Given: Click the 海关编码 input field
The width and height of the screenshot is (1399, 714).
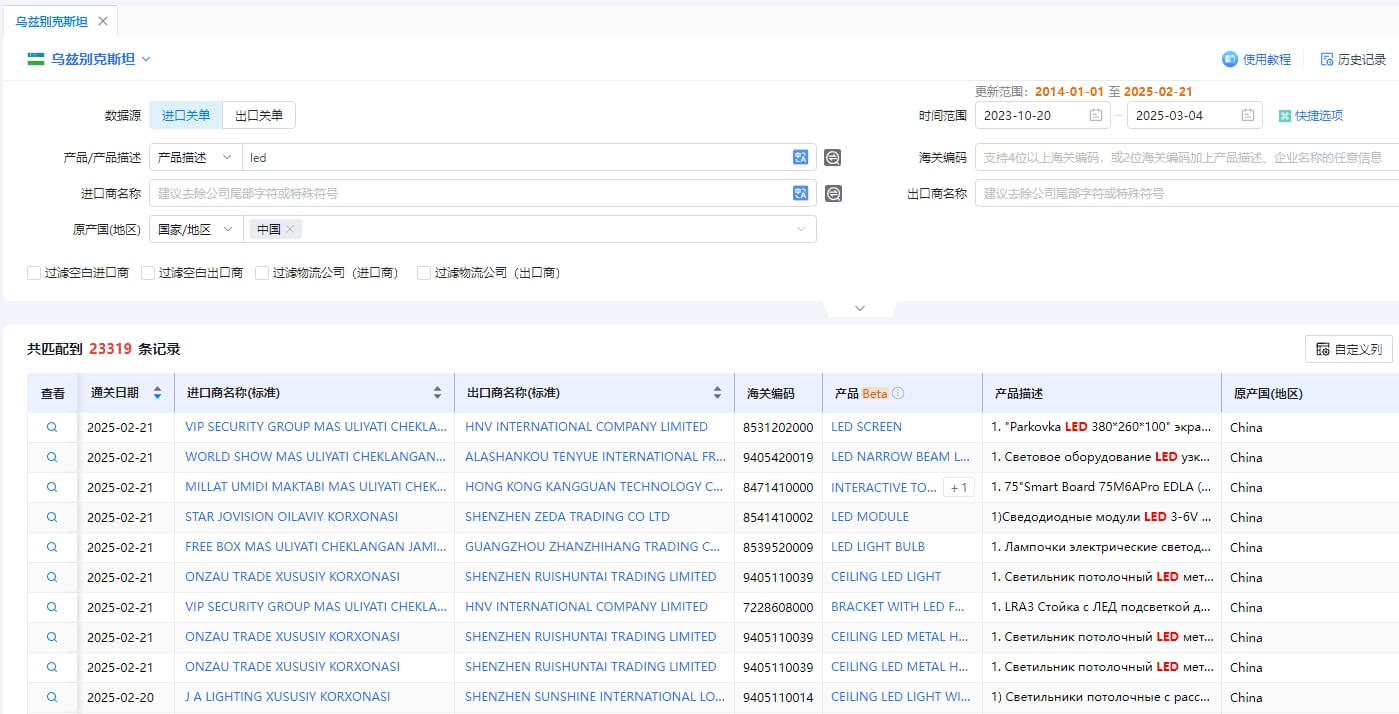Looking at the screenshot, I should [1185, 157].
